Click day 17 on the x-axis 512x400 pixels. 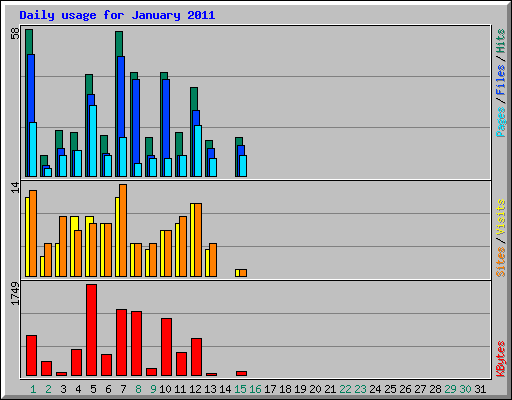[x=270, y=389]
